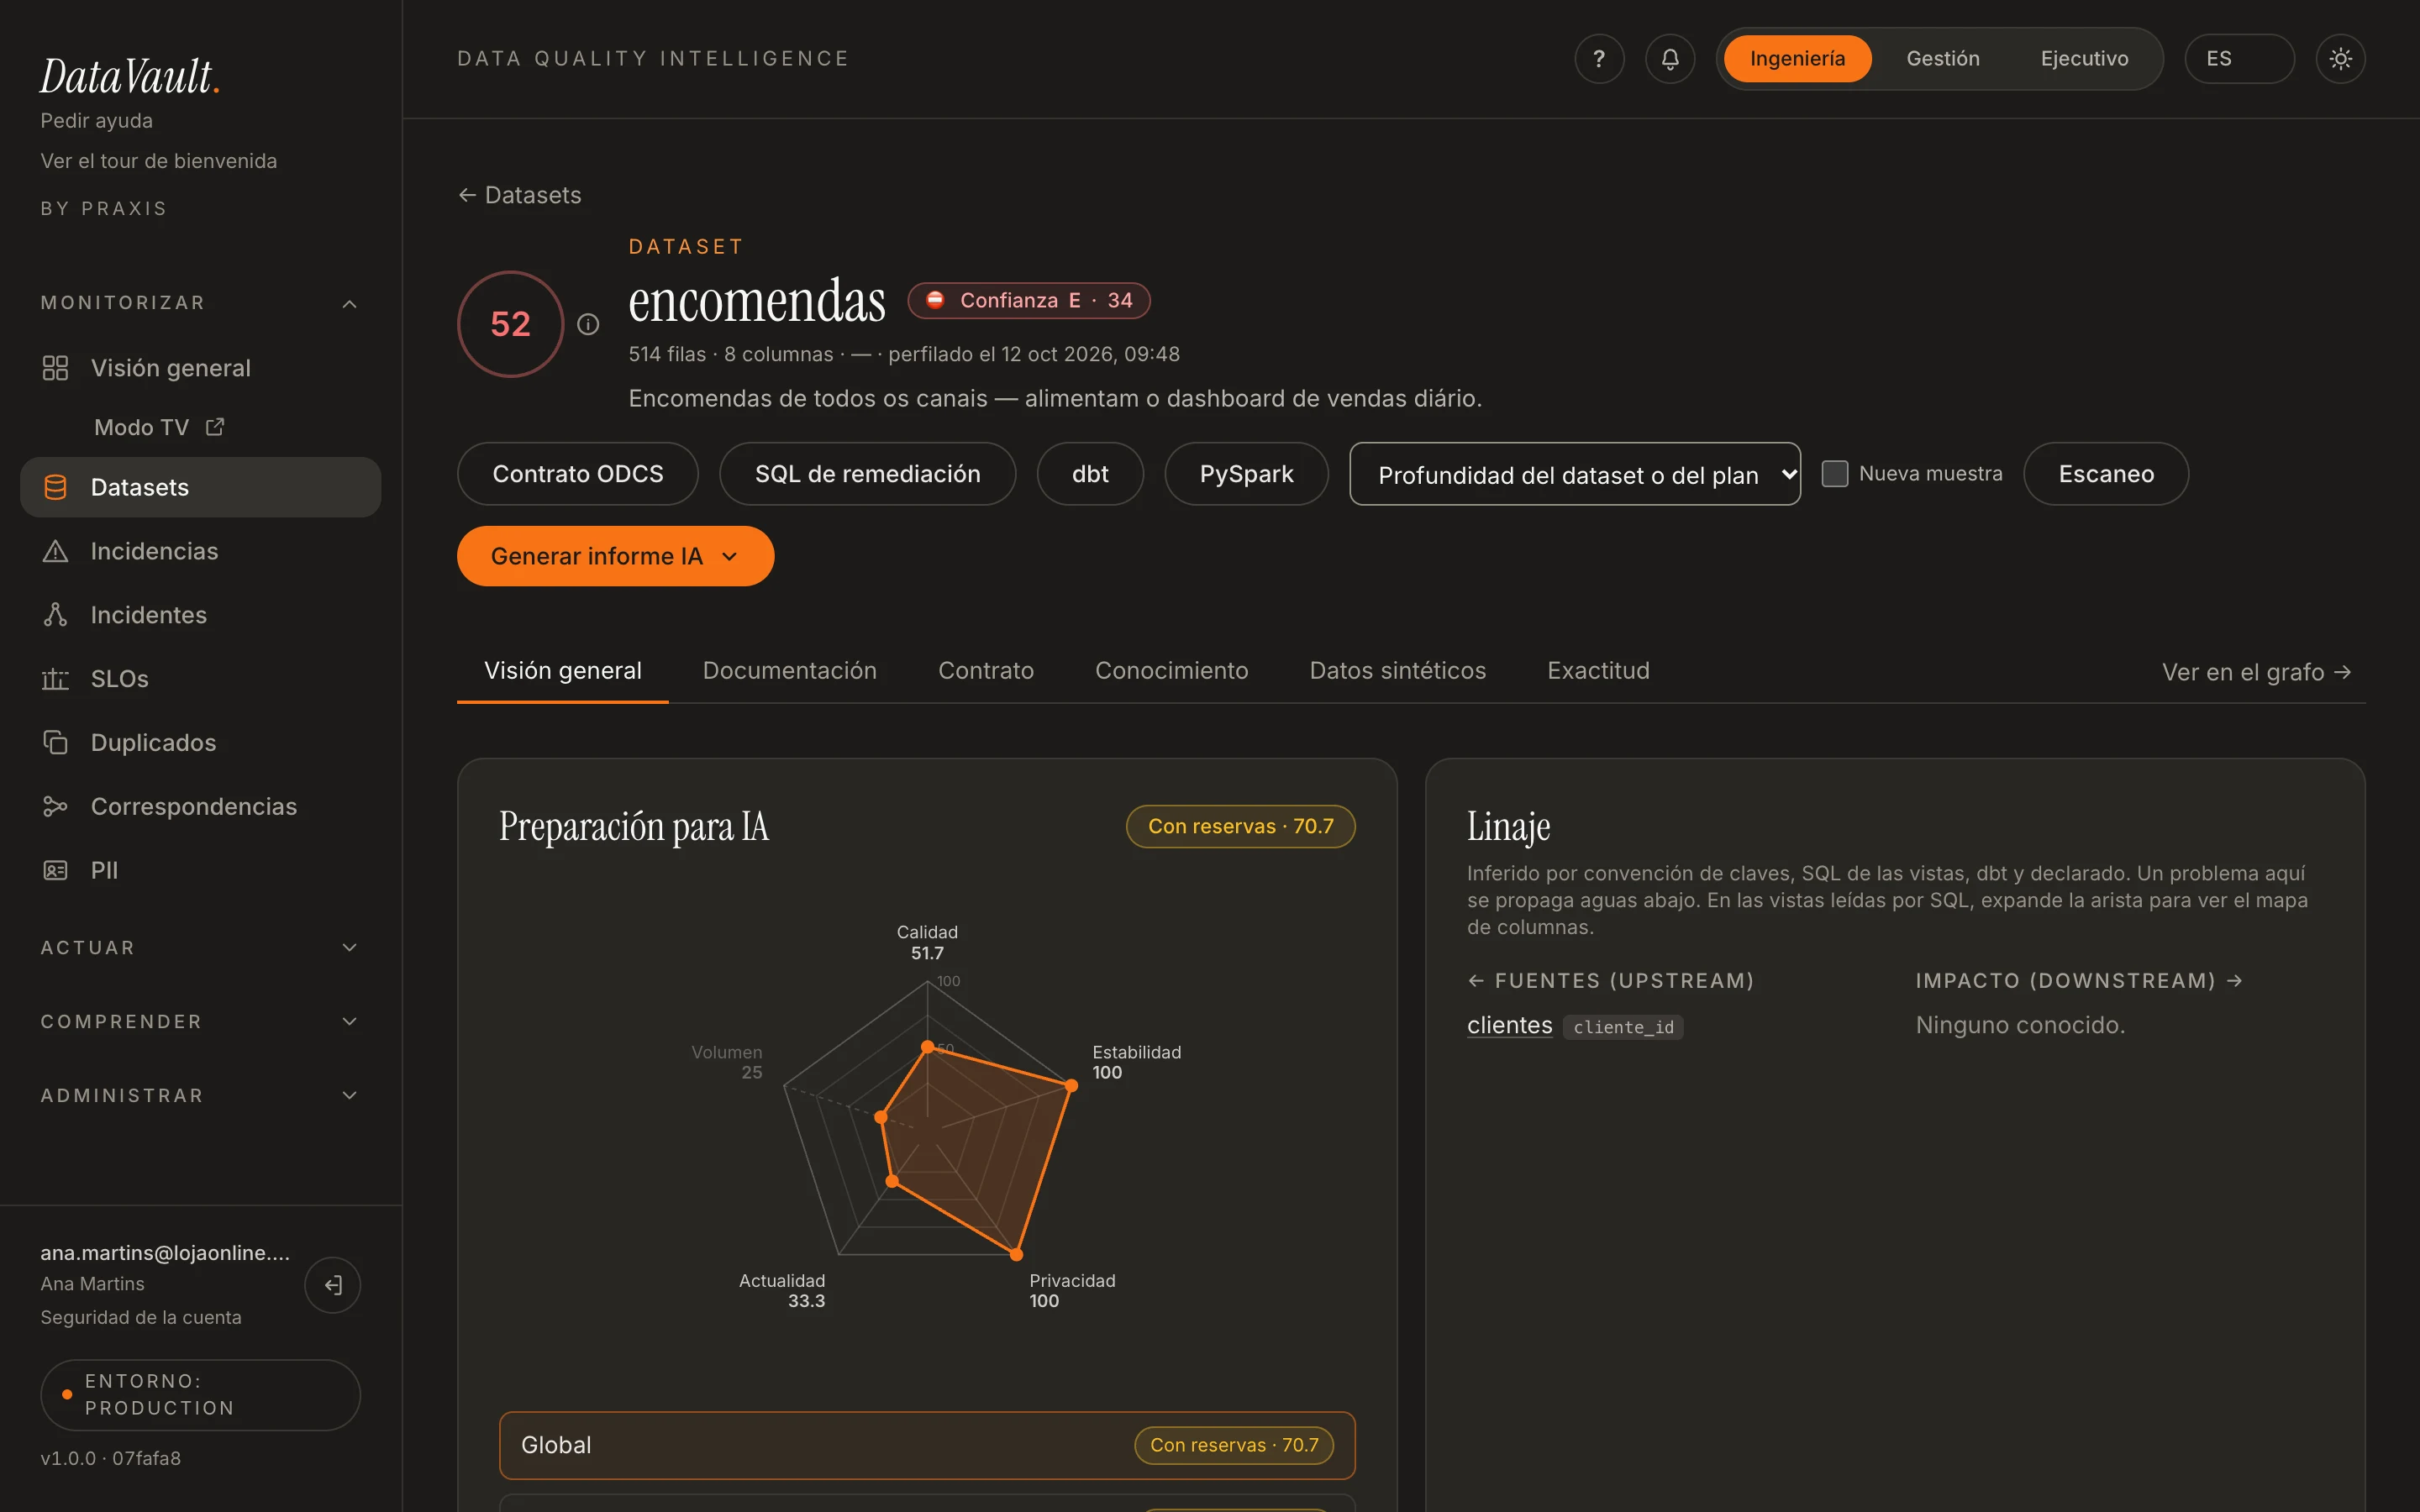Enable the Nueva muestra checkbox
The height and width of the screenshot is (1512, 2420).
point(1835,474)
